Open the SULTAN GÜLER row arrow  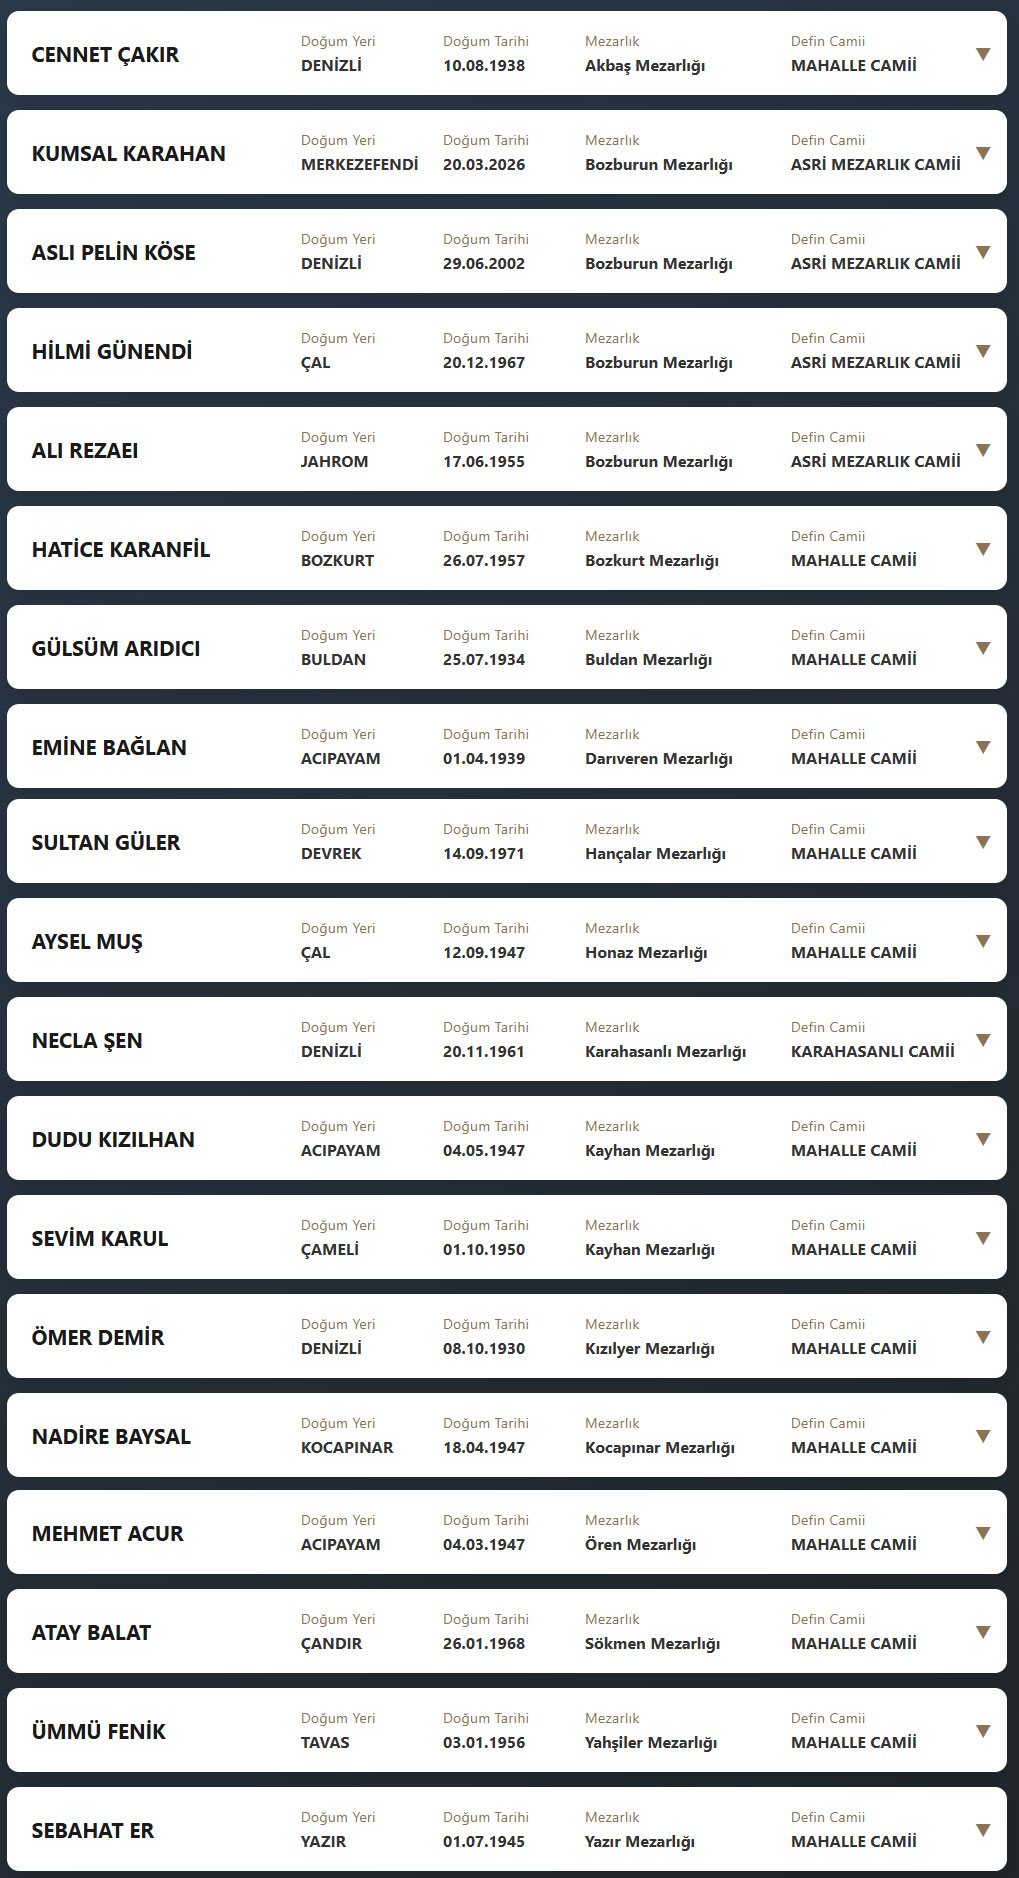[983, 842]
